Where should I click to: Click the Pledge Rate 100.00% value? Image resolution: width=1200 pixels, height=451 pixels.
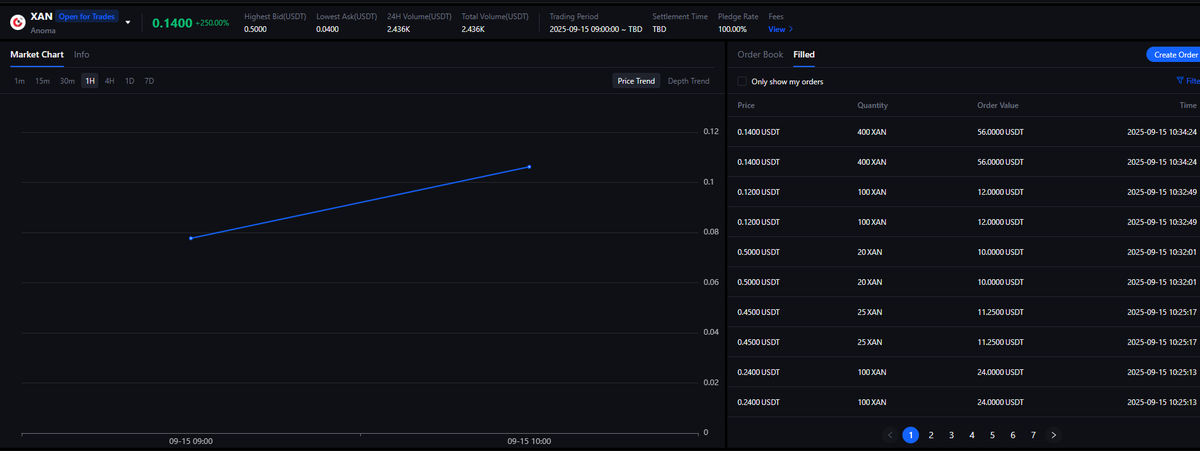point(732,29)
